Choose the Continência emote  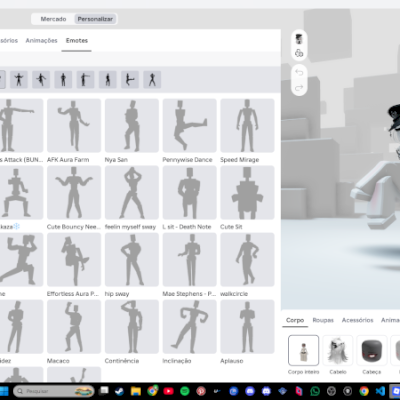click(132, 326)
